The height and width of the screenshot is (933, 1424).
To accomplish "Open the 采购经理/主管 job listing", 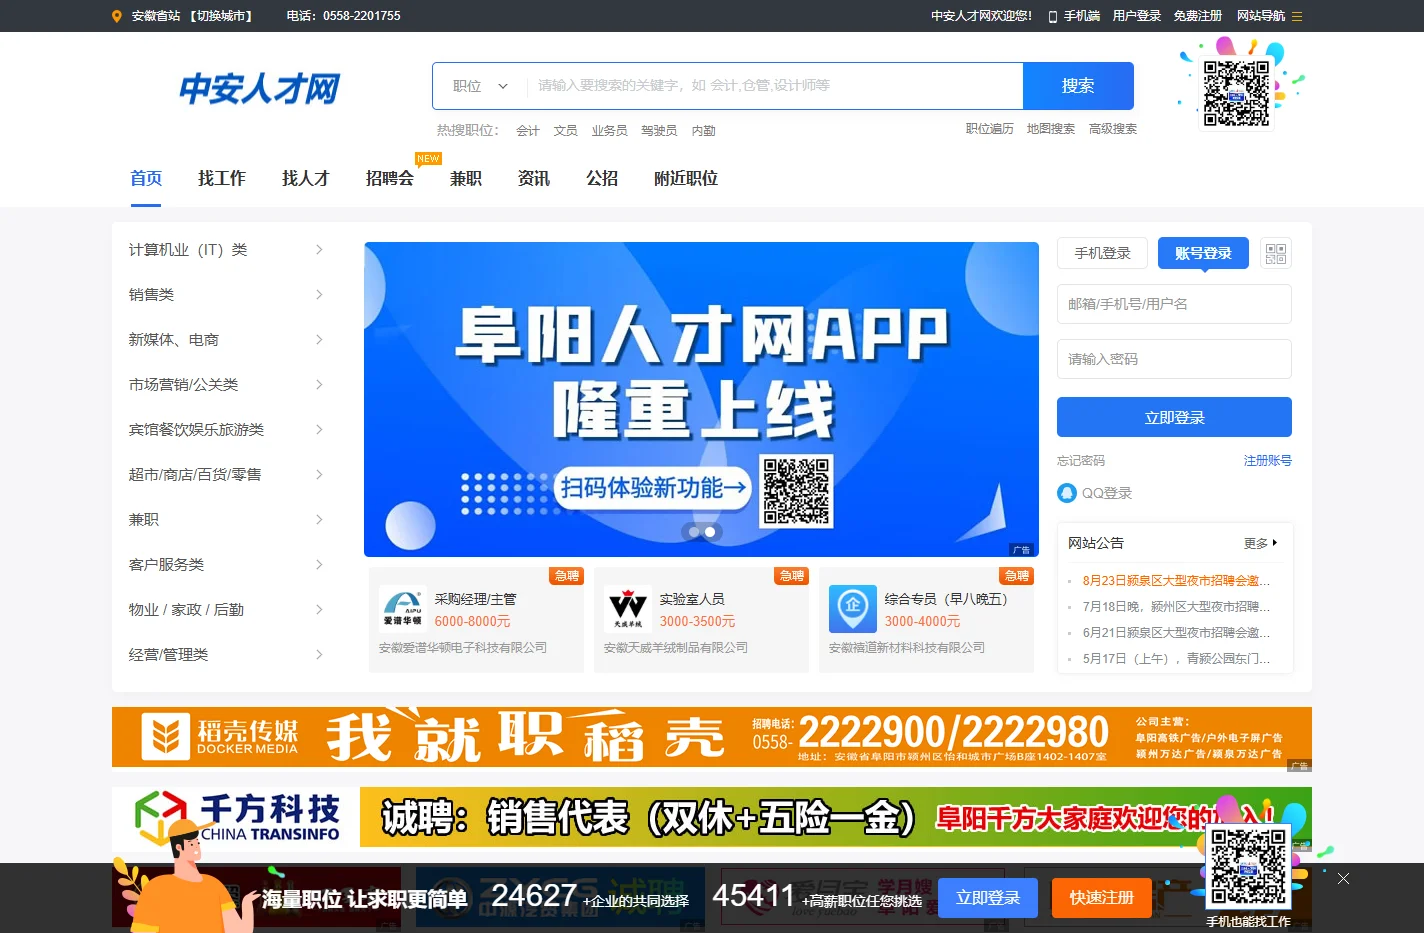I will pos(475,599).
